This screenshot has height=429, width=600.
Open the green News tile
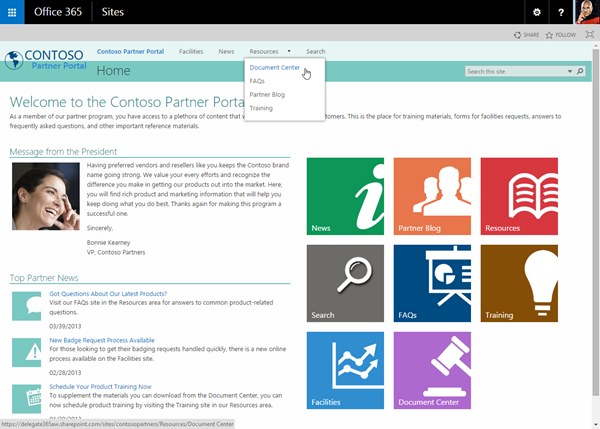click(x=344, y=196)
